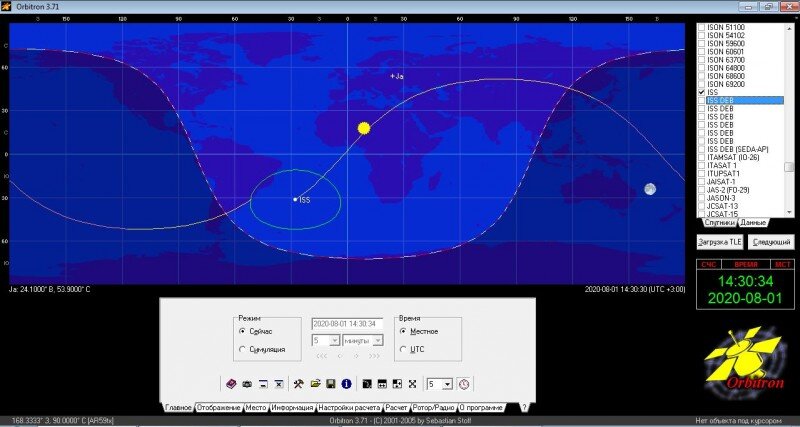Click the Следующий button

point(771,242)
